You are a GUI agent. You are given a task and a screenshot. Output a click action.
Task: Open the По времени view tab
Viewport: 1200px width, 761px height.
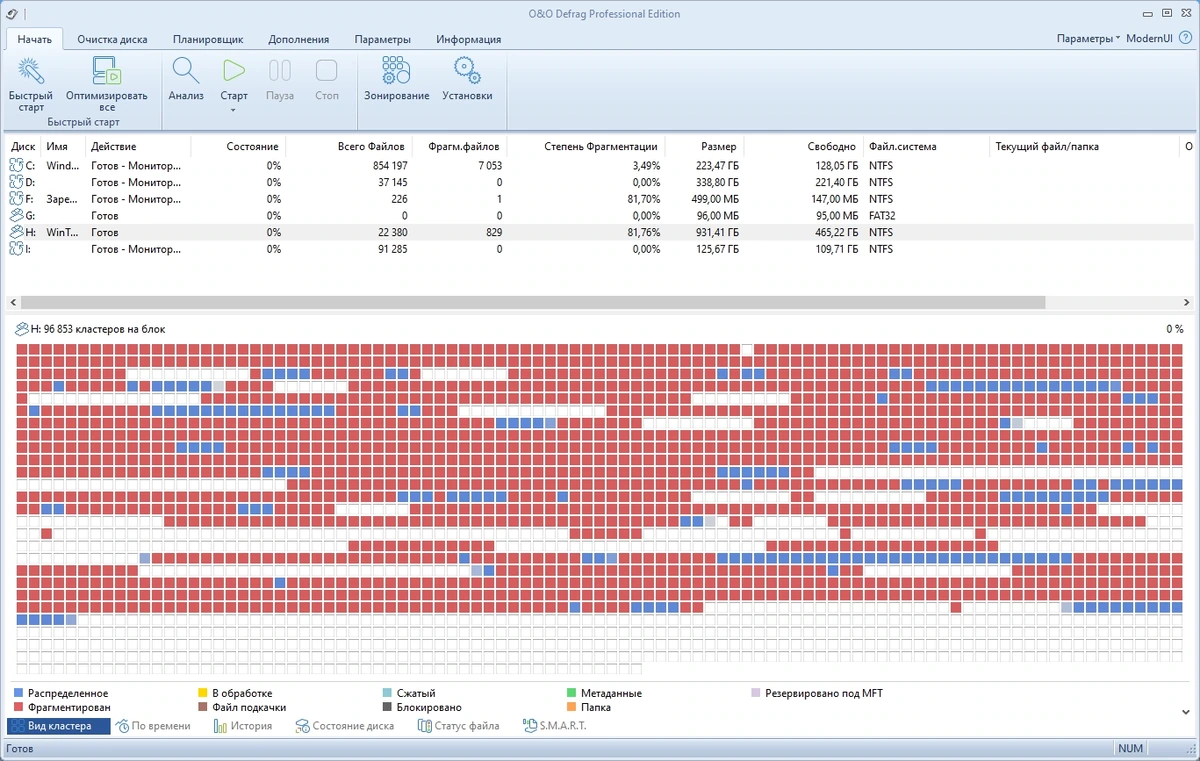[152, 726]
